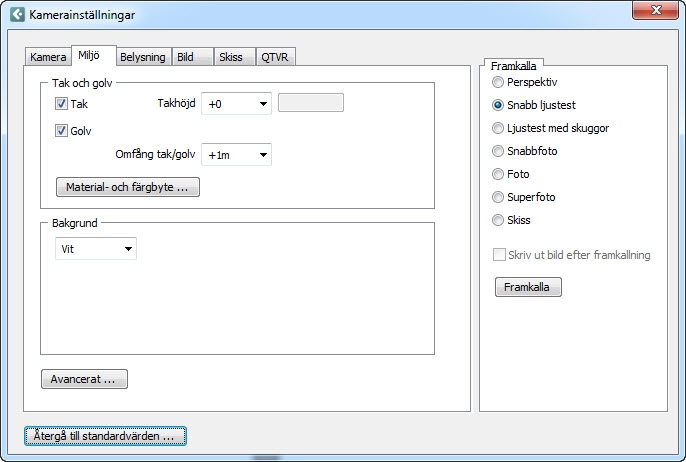This screenshot has height=462, width=686.
Task: Close the Kamerainställningar dialog window
Action: click(655, 10)
